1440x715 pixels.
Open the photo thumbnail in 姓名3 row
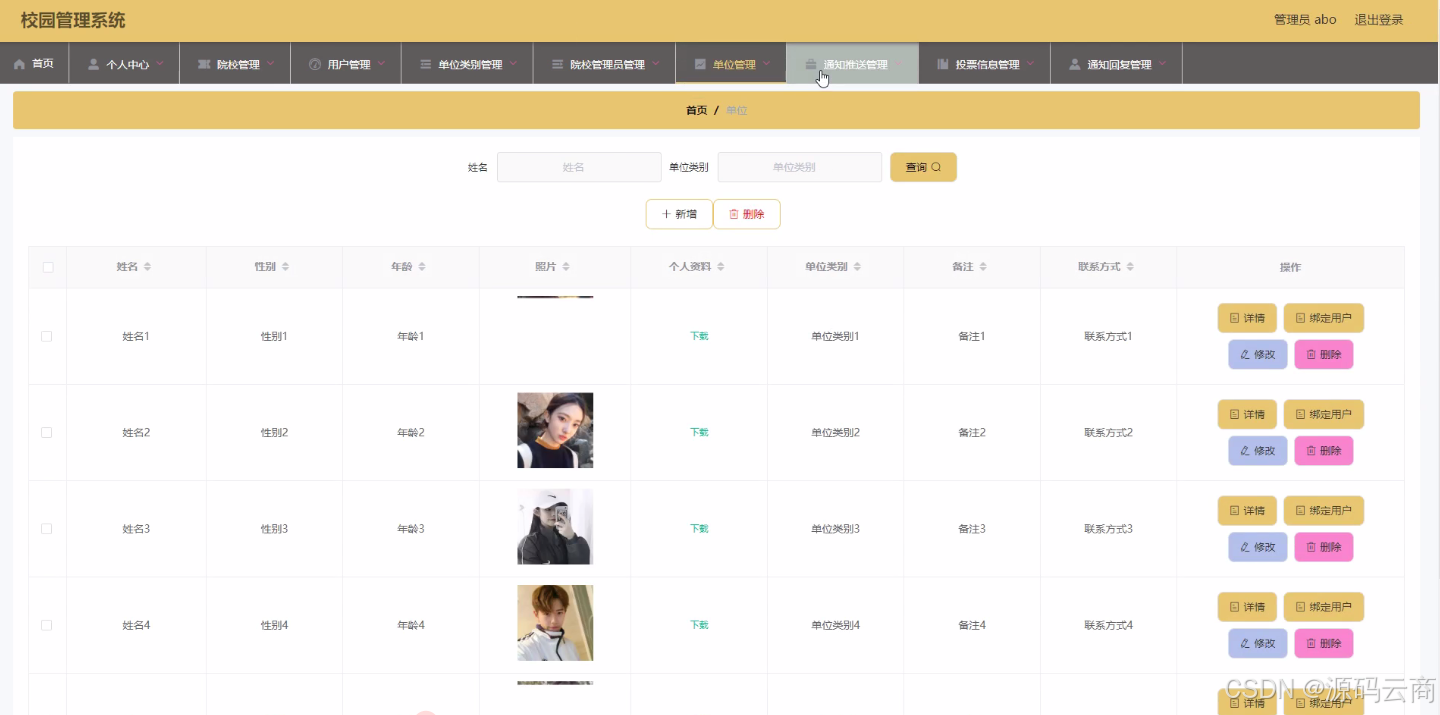[x=555, y=527]
